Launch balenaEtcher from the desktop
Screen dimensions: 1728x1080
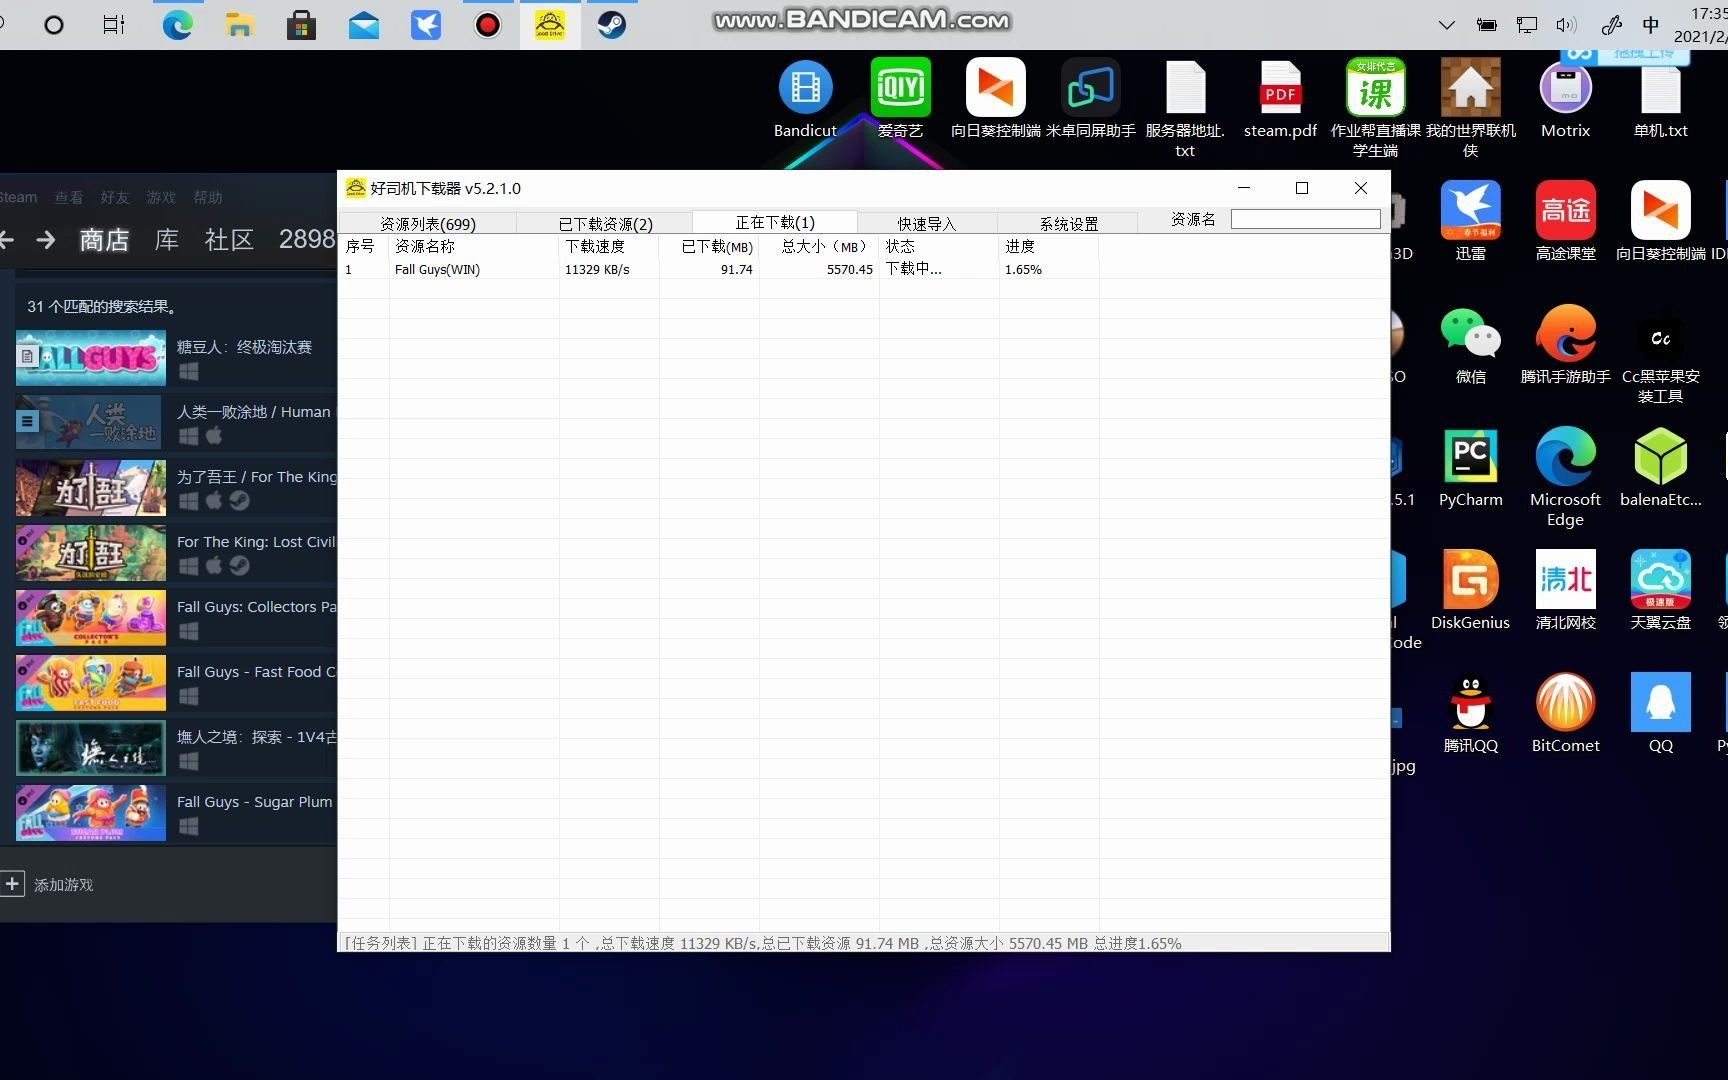[1660, 467]
